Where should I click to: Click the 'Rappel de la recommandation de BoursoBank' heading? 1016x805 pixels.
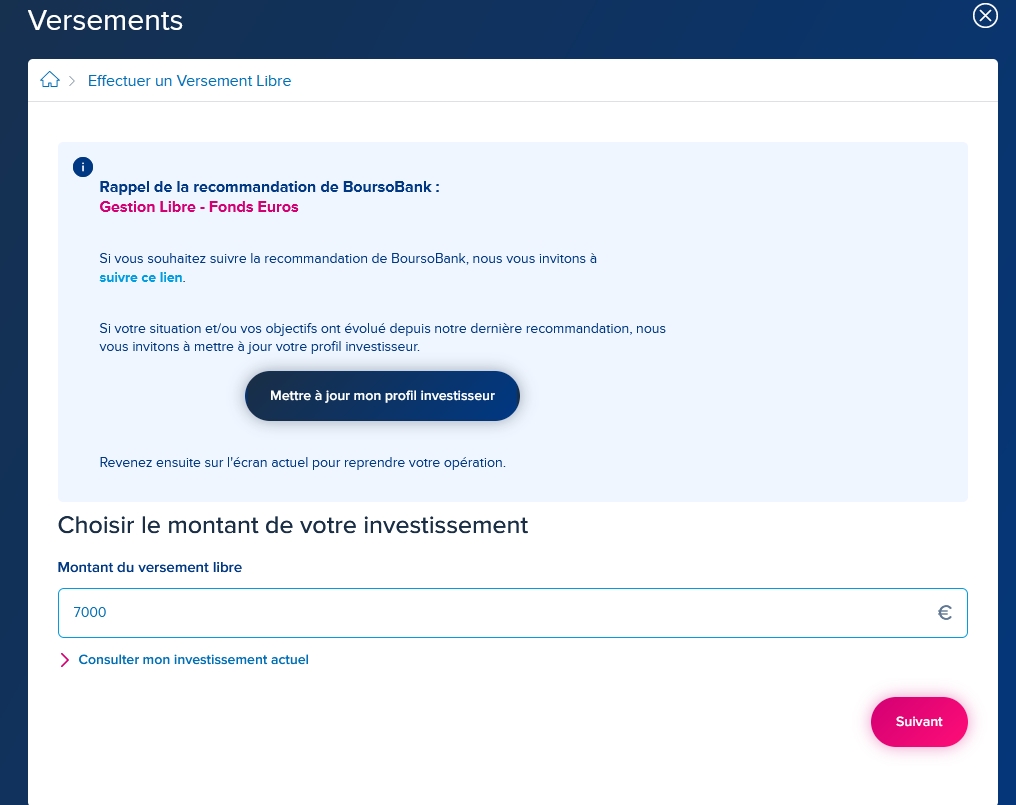[x=269, y=186]
